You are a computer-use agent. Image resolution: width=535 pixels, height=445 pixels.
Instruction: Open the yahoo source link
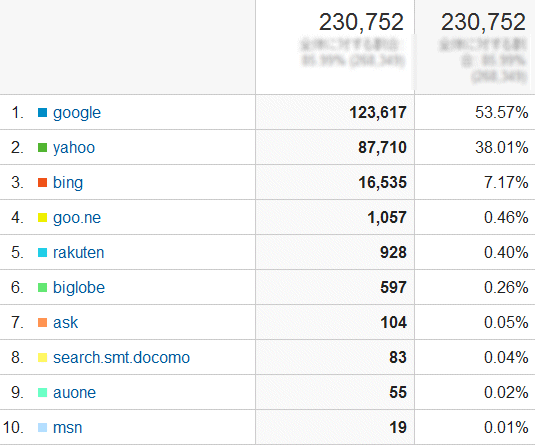coord(74,148)
